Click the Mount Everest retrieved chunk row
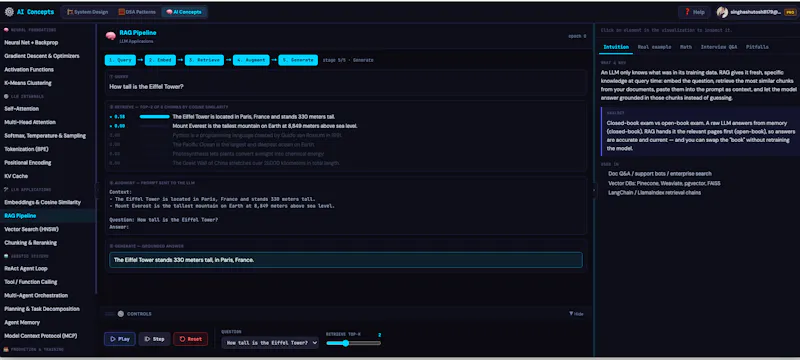The width and height of the screenshot is (800, 360). (345, 126)
